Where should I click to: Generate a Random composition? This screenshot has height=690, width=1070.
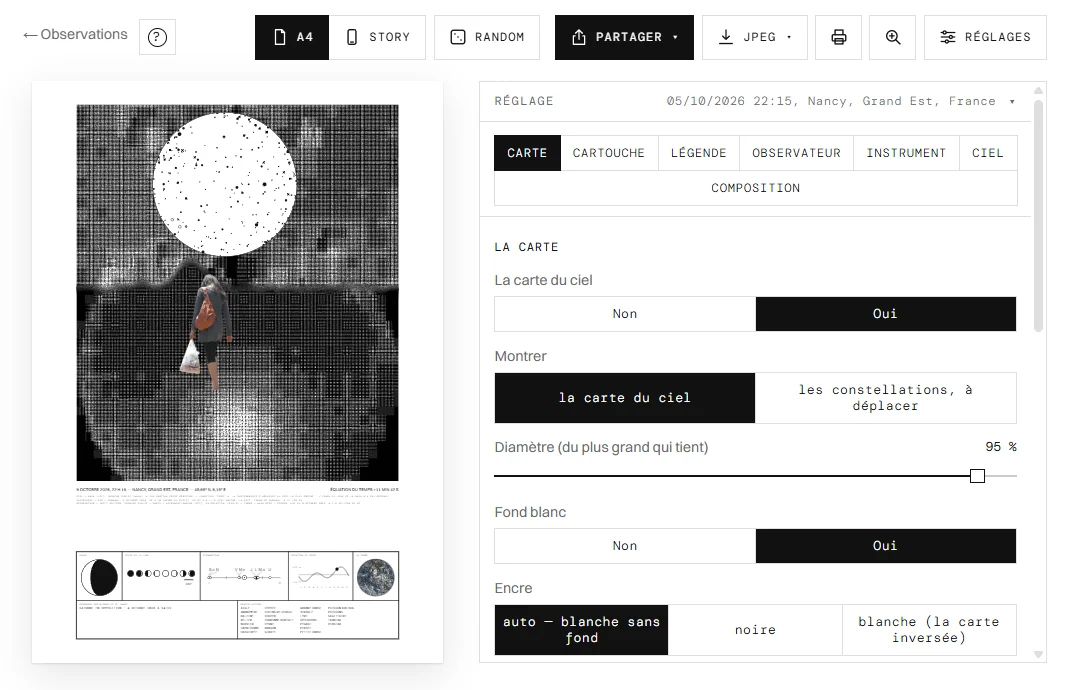(487, 37)
